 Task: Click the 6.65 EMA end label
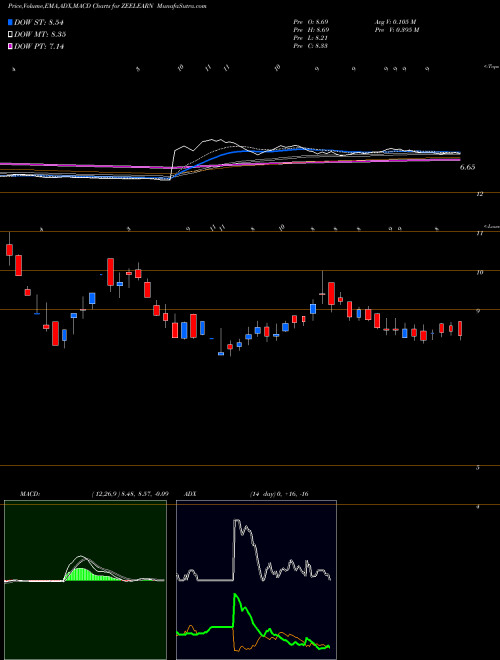coord(467,168)
